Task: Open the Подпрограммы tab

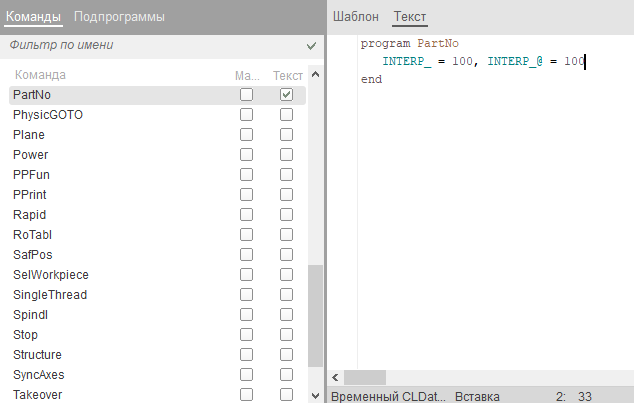Action: (119, 17)
